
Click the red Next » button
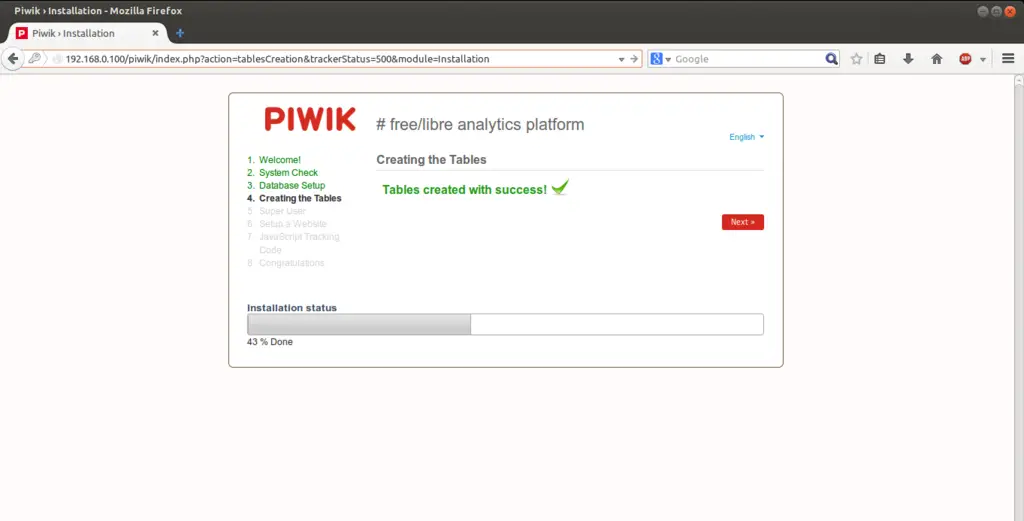point(743,222)
